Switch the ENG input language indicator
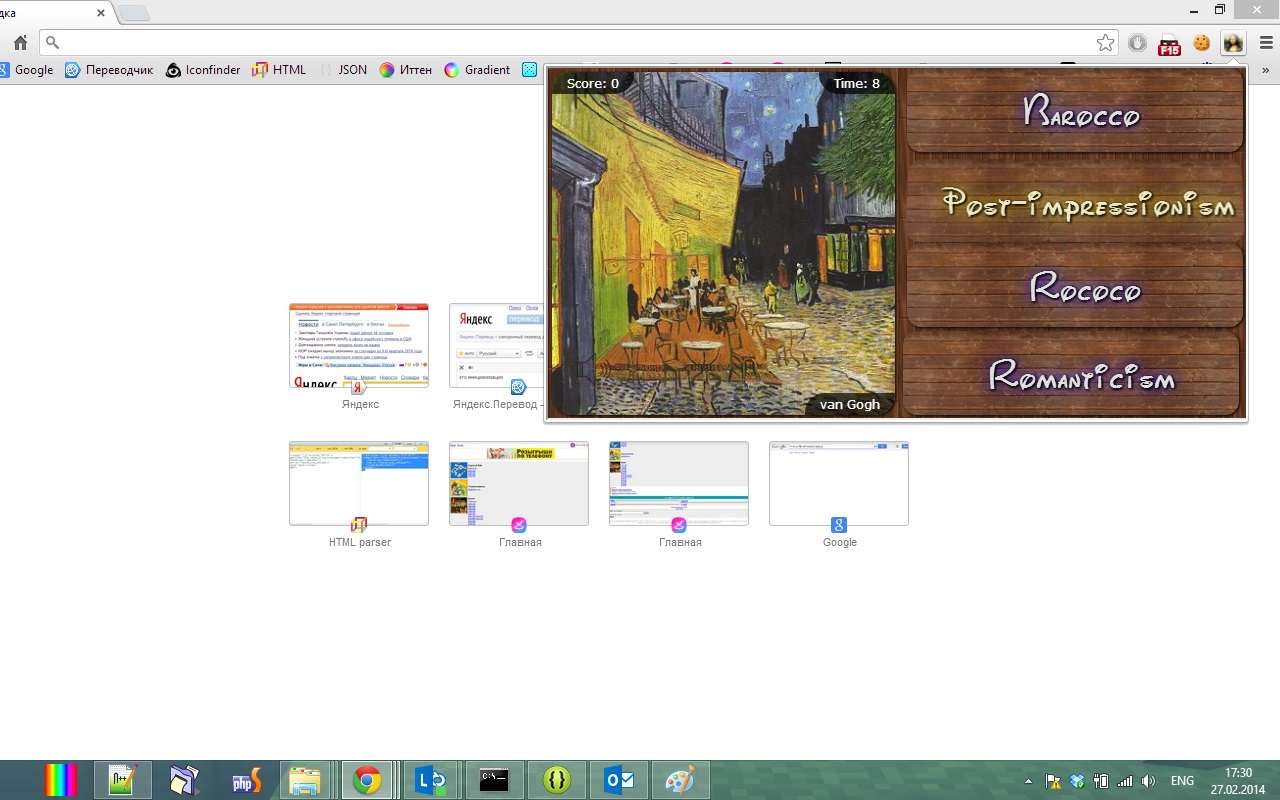1280x800 pixels. 1182,781
